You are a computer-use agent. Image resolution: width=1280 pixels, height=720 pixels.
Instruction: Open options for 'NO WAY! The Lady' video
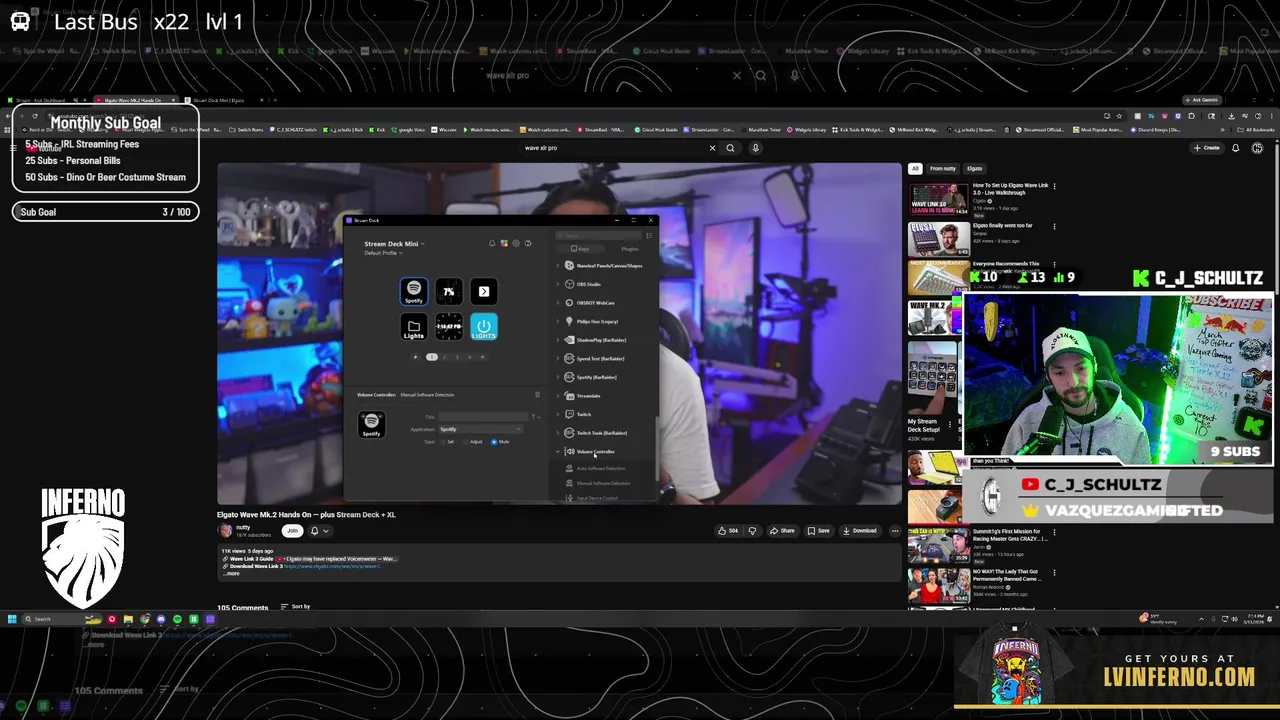(x=1054, y=573)
